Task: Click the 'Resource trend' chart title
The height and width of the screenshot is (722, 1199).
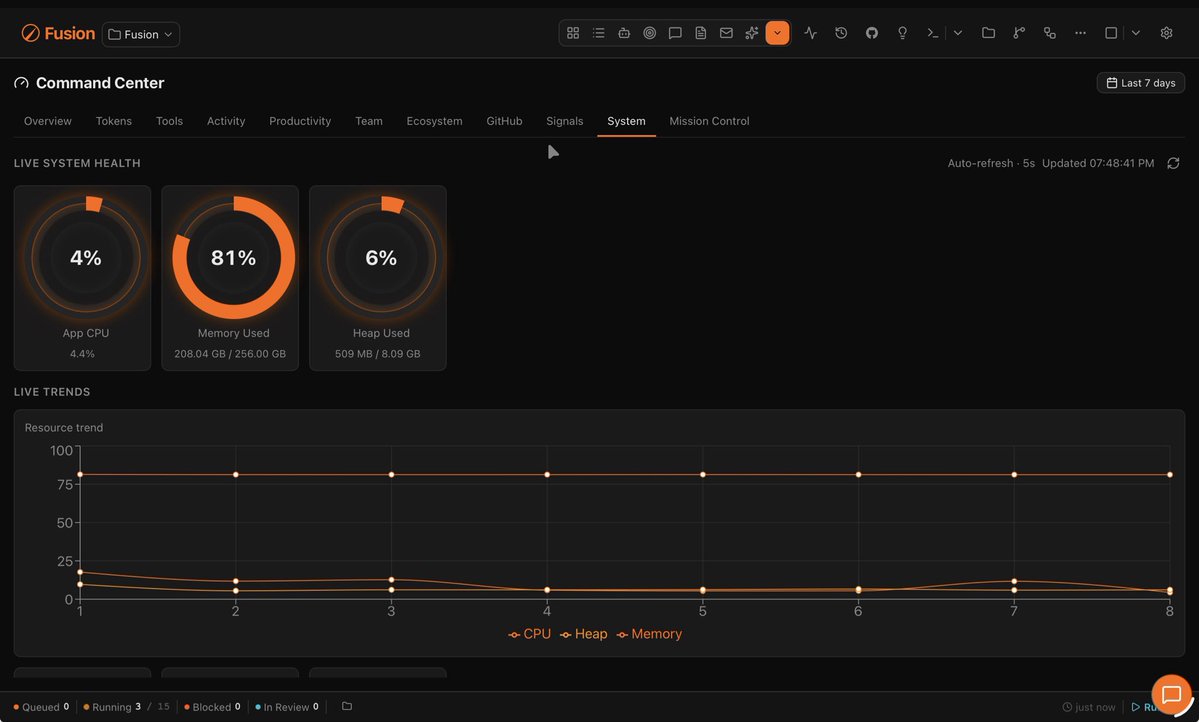Action: 63,428
